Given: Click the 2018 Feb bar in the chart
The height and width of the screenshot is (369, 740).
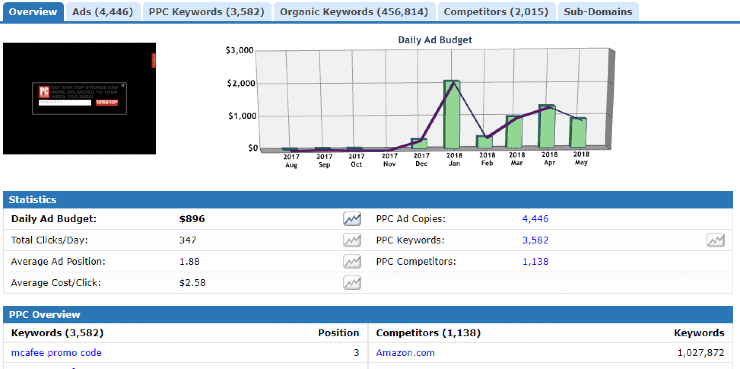Looking at the screenshot, I should point(484,142).
